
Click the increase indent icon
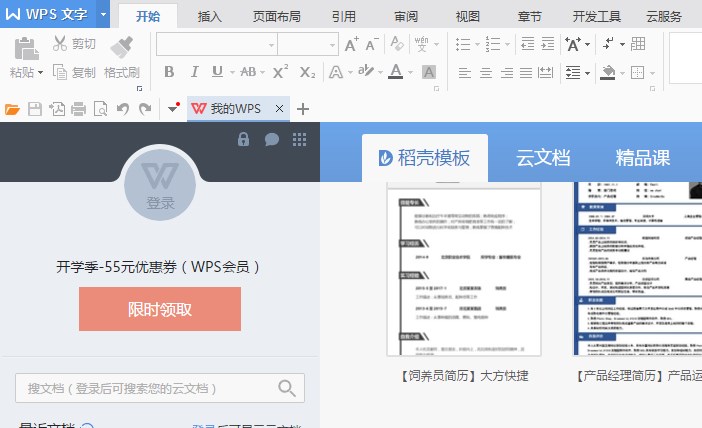[548, 44]
